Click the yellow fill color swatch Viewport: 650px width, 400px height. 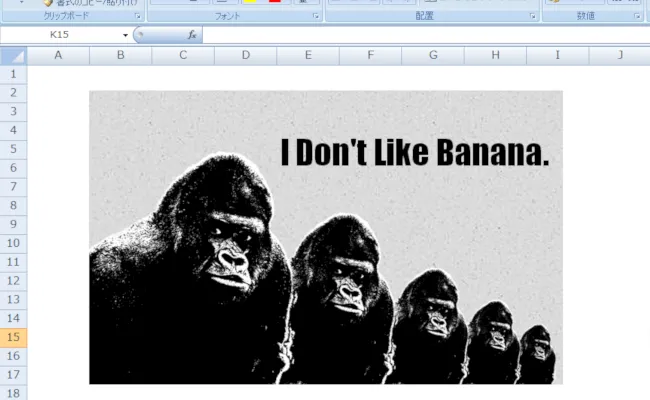250,2
